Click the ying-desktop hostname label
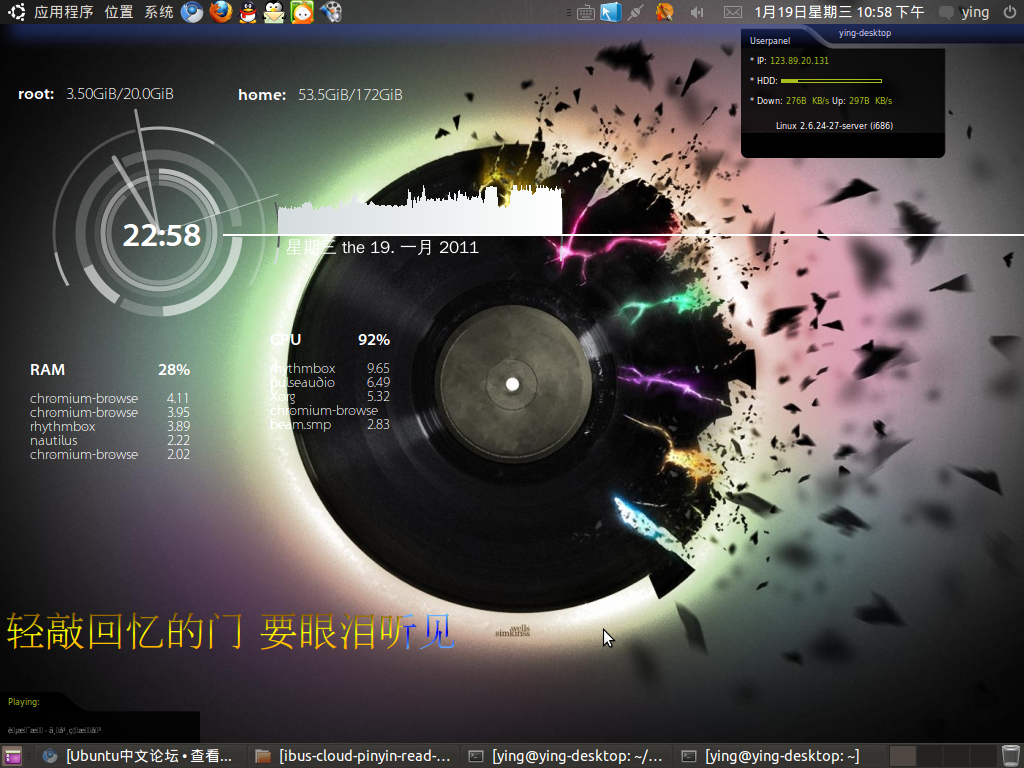Viewport: 1024px width, 768px height. (865, 33)
